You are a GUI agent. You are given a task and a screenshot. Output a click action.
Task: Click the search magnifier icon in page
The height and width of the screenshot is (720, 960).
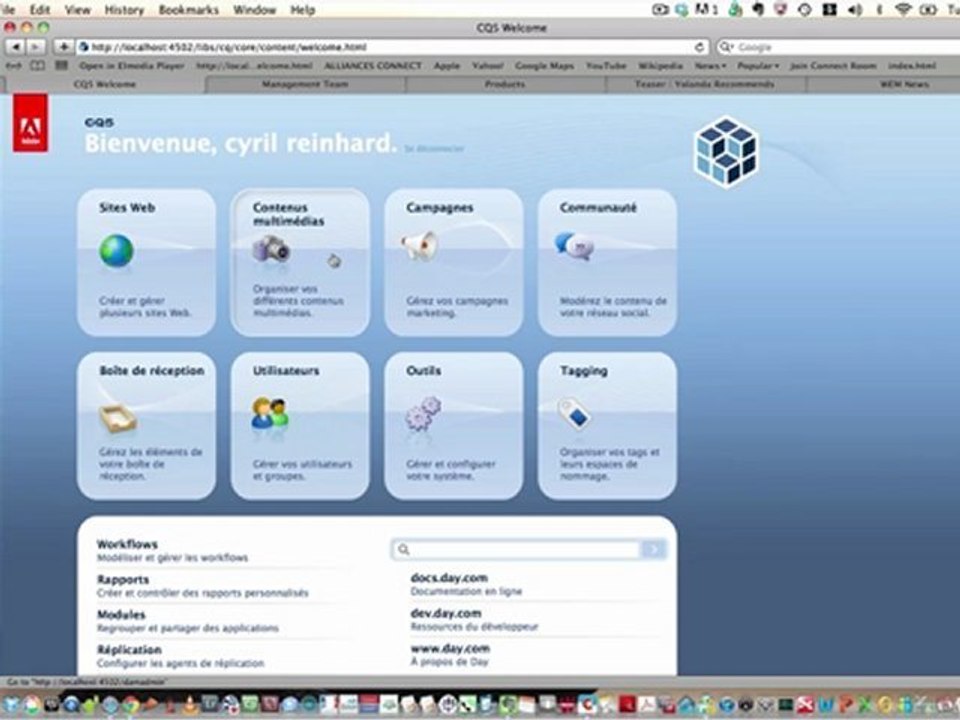point(403,549)
